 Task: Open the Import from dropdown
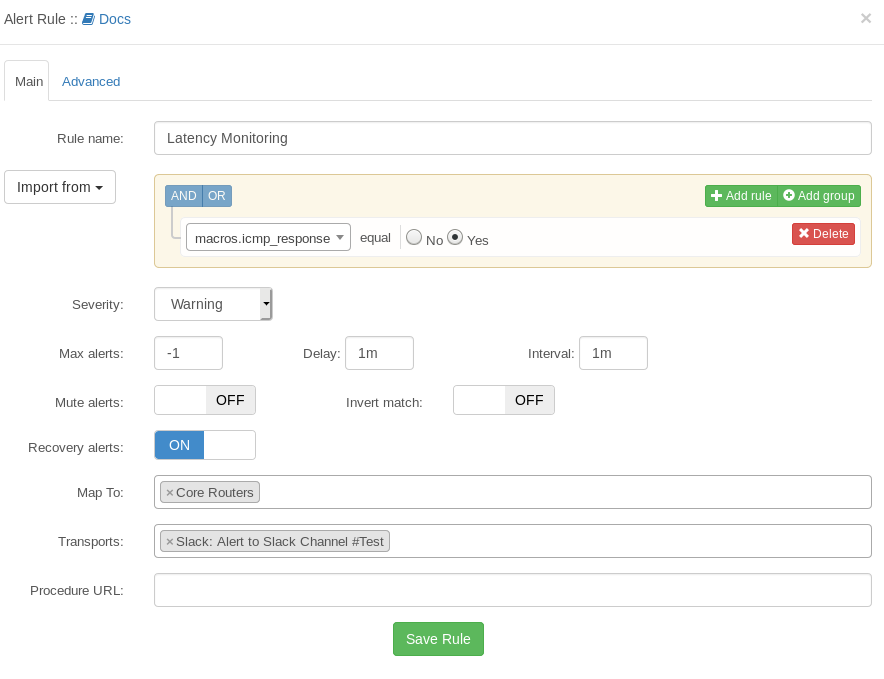pyautogui.click(x=59, y=187)
